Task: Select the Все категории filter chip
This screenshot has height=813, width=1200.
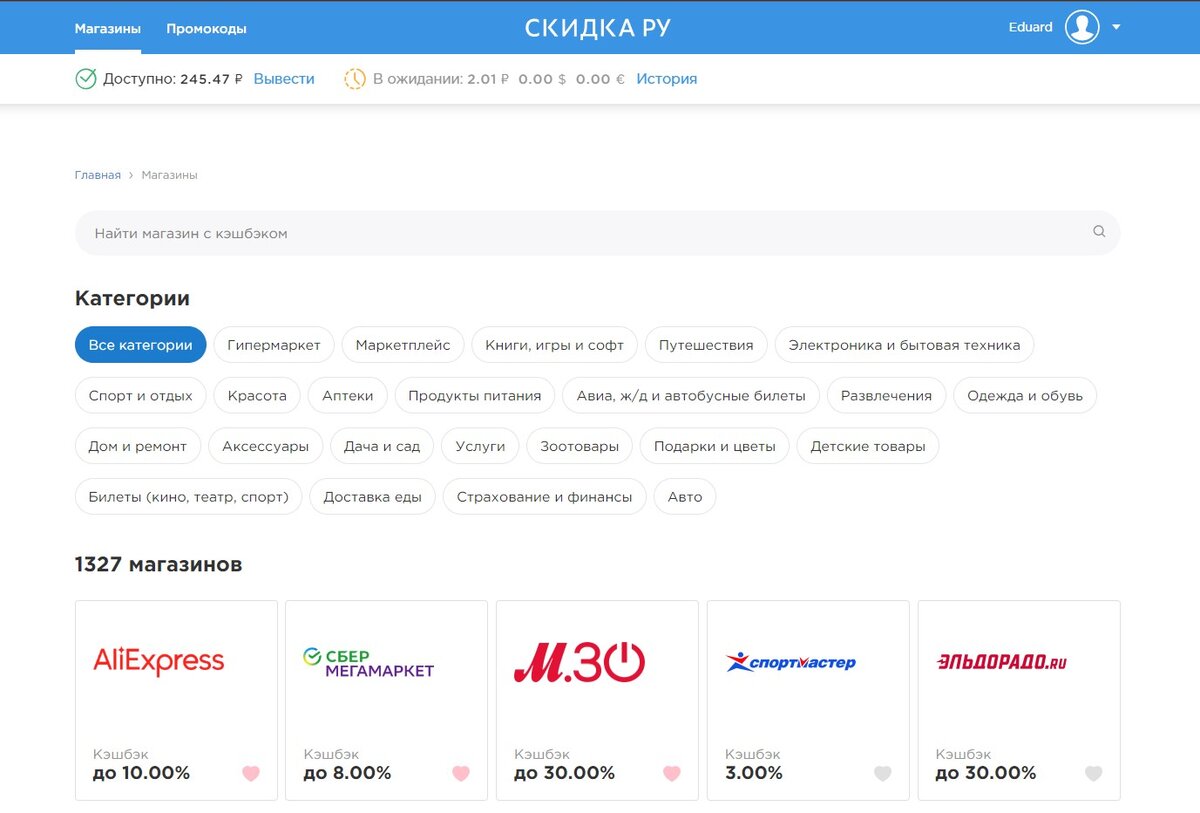Action: [x=140, y=344]
